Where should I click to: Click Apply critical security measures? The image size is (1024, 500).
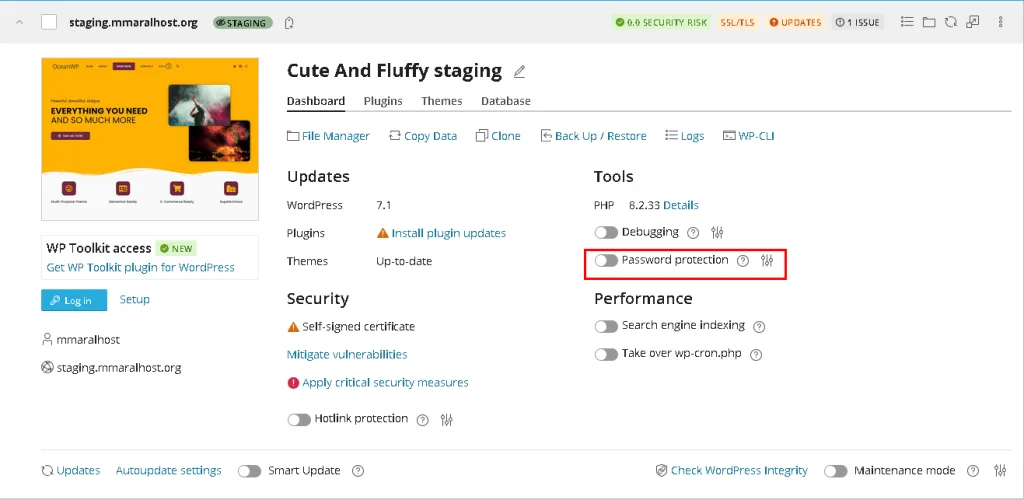(x=385, y=383)
